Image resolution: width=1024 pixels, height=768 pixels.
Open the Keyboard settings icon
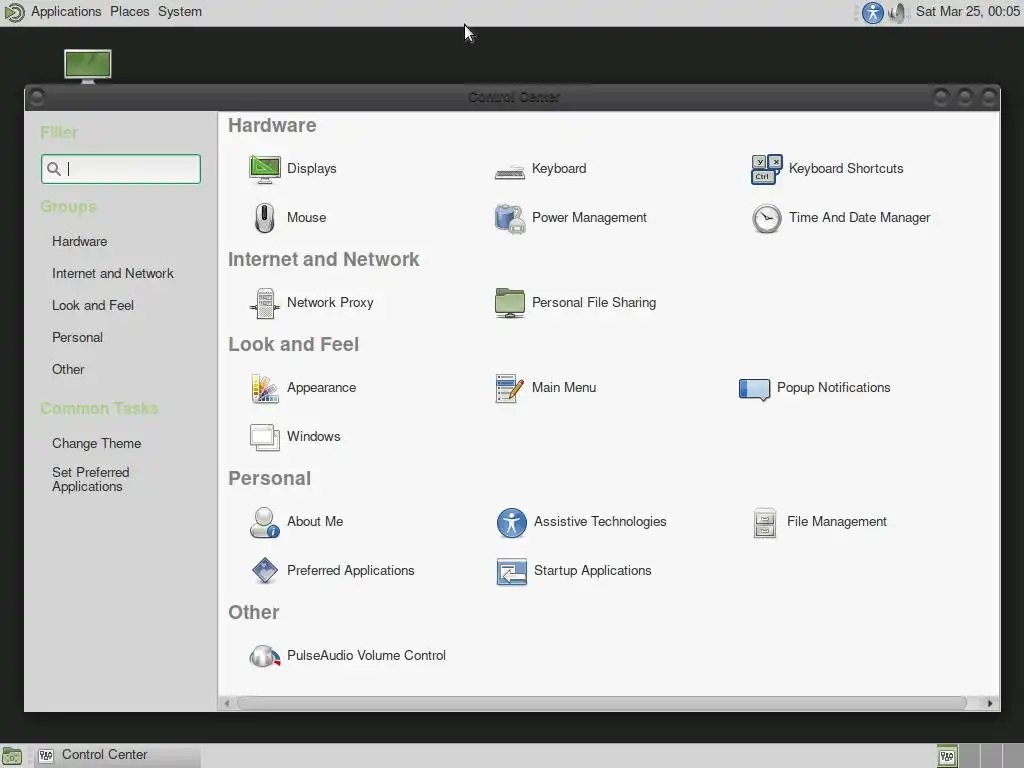(x=509, y=172)
